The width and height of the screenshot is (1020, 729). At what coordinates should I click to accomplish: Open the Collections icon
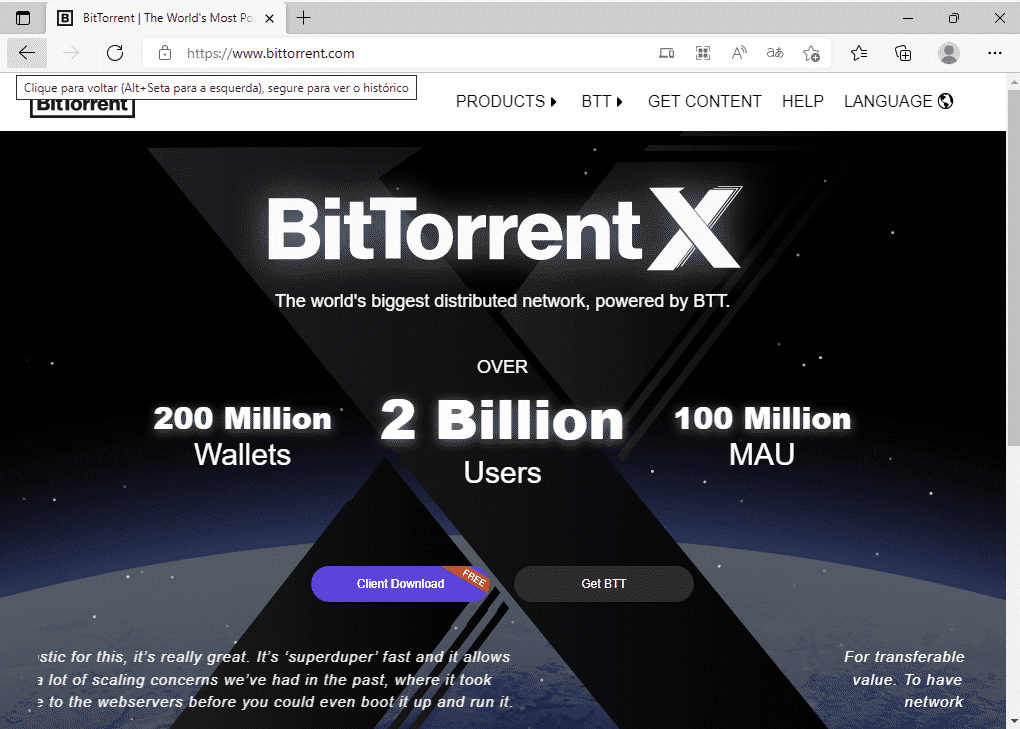(903, 53)
